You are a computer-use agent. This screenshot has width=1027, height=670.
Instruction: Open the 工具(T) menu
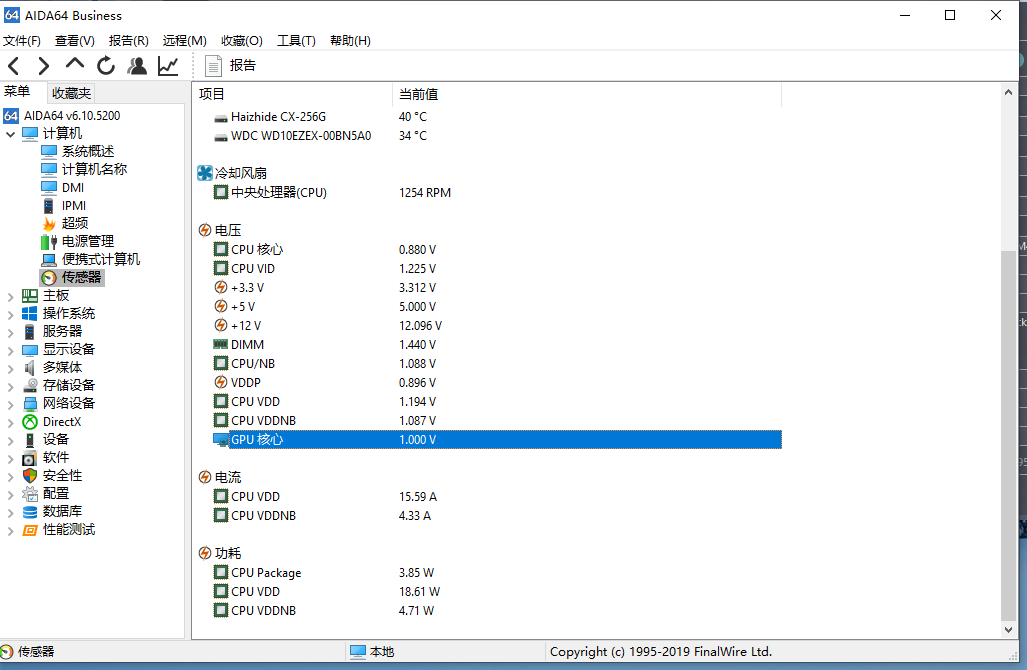click(296, 41)
